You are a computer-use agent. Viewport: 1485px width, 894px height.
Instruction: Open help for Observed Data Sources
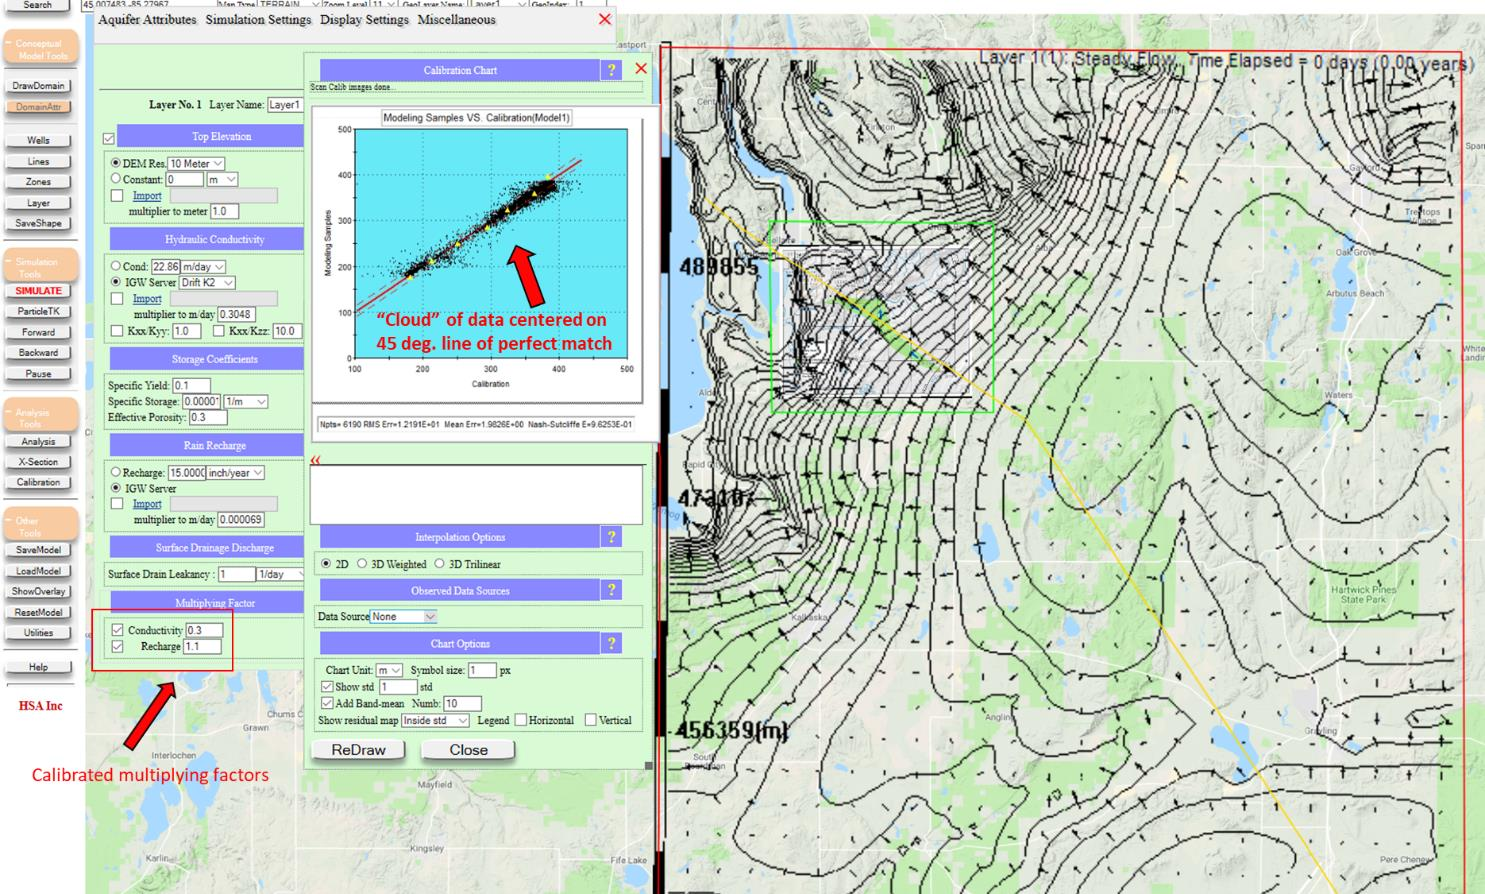coord(611,590)
